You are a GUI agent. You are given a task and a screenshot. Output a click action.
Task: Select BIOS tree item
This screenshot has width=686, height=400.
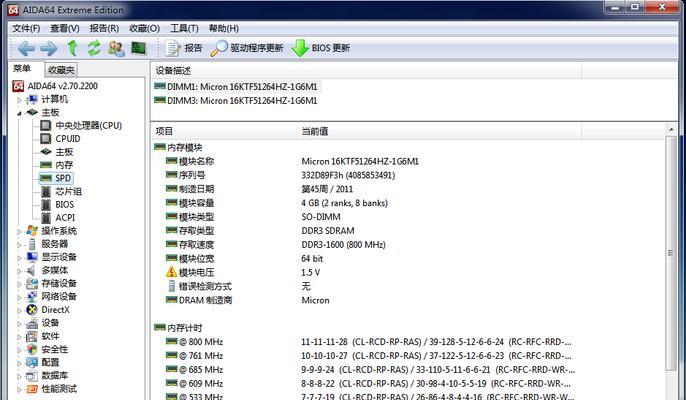coord(64,204)
